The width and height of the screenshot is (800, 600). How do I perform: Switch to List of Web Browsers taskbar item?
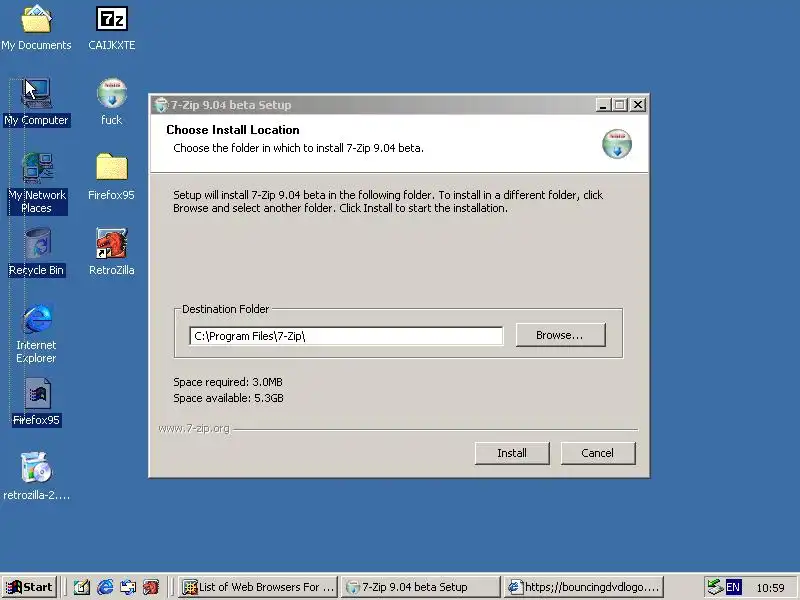[259, 587]
